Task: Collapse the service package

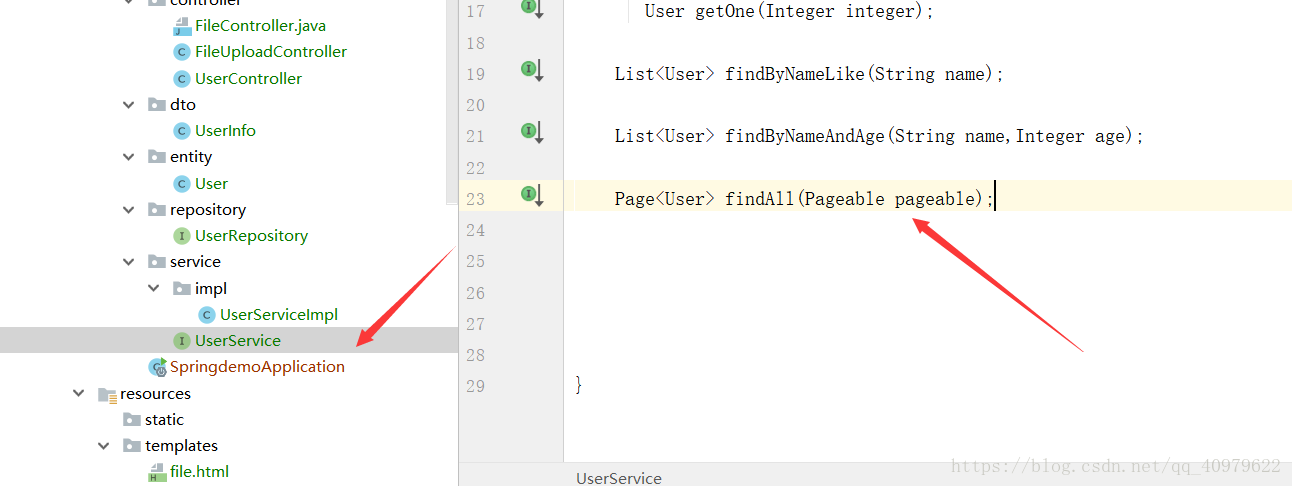Action: tap(129, 261)
